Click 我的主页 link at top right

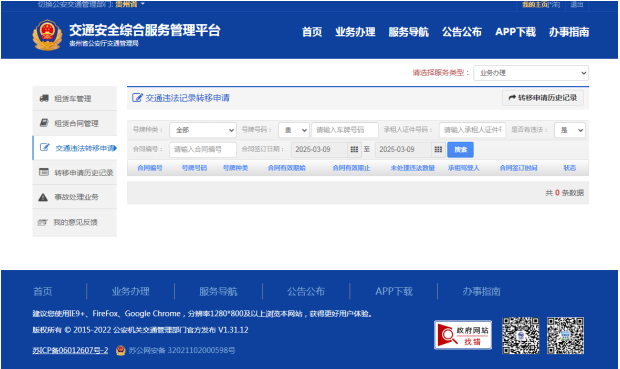tap(535, 5)
